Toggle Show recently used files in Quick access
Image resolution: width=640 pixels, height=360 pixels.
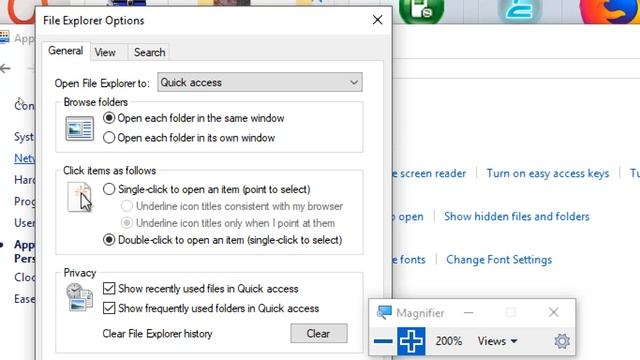click(x=200, y=289)
